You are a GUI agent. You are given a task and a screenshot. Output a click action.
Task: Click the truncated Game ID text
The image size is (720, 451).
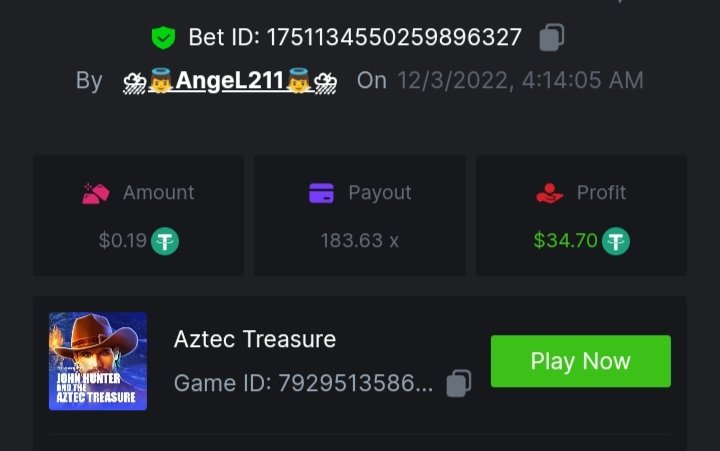(303, 383)
